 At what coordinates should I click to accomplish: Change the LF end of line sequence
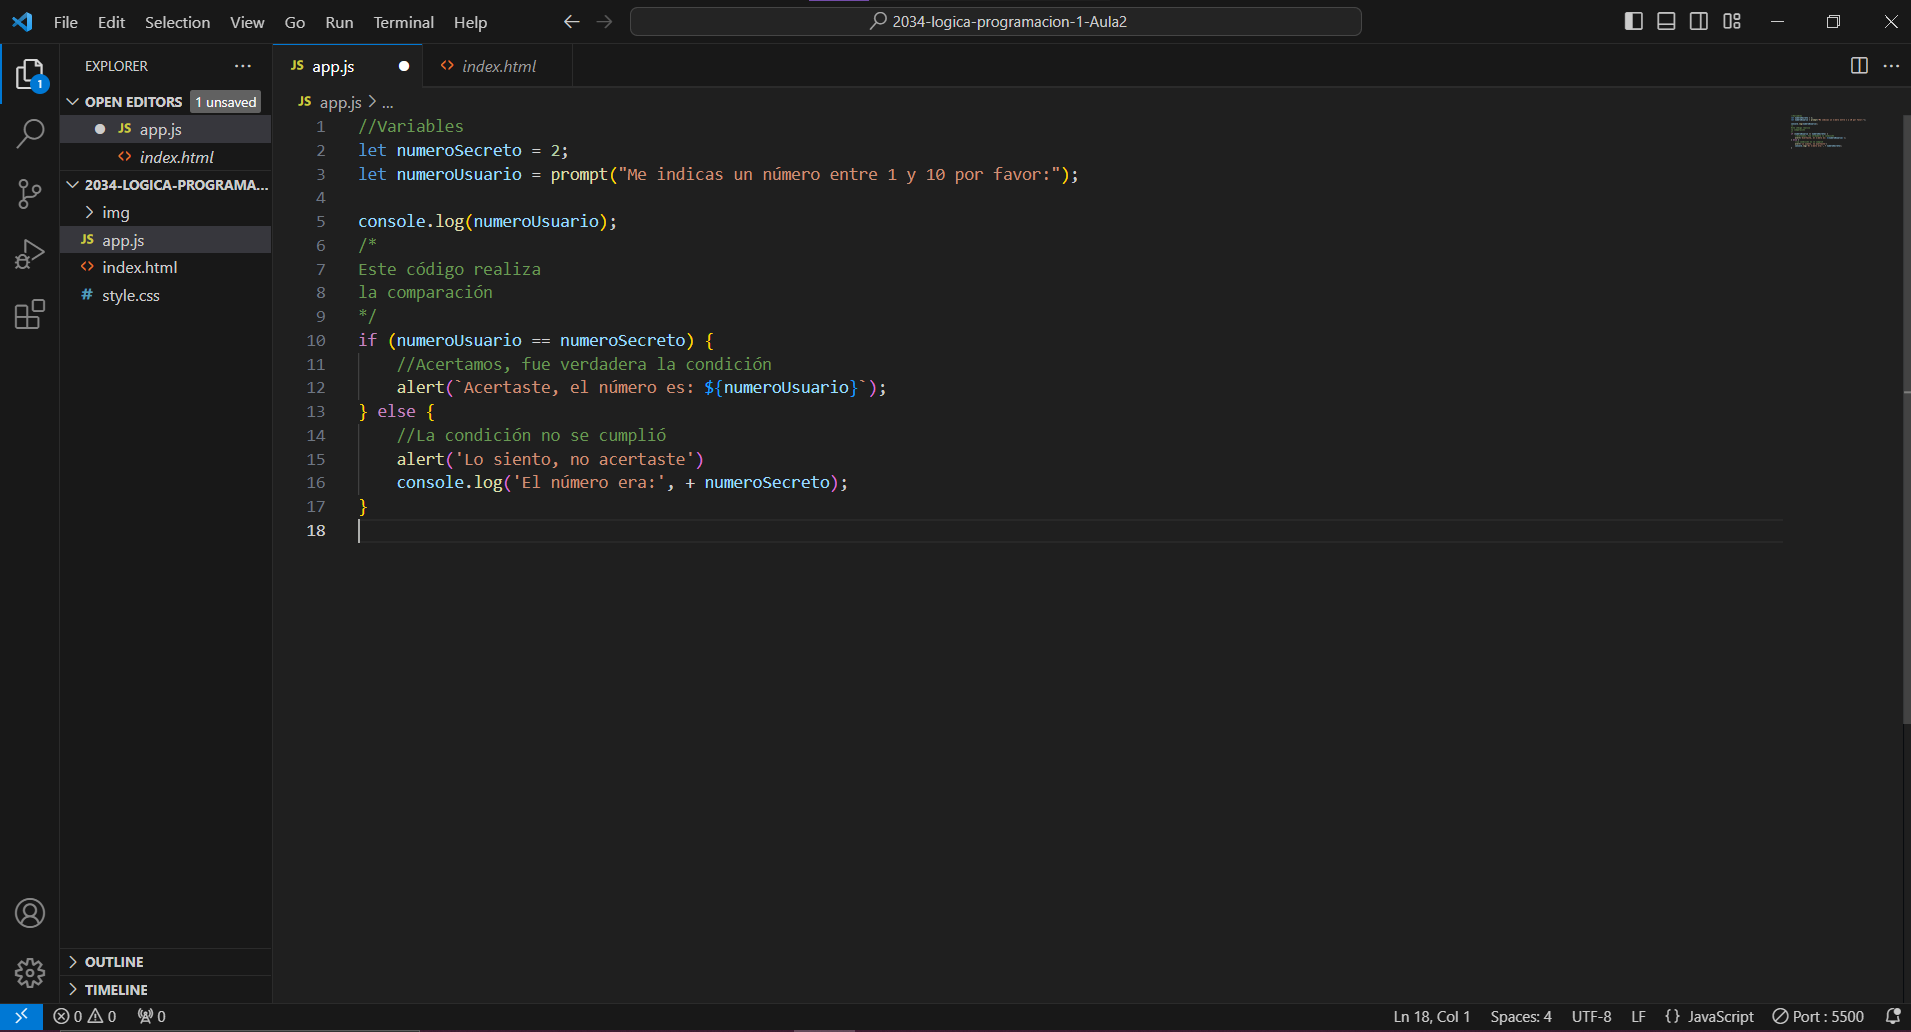(x=1638, y=1016)
